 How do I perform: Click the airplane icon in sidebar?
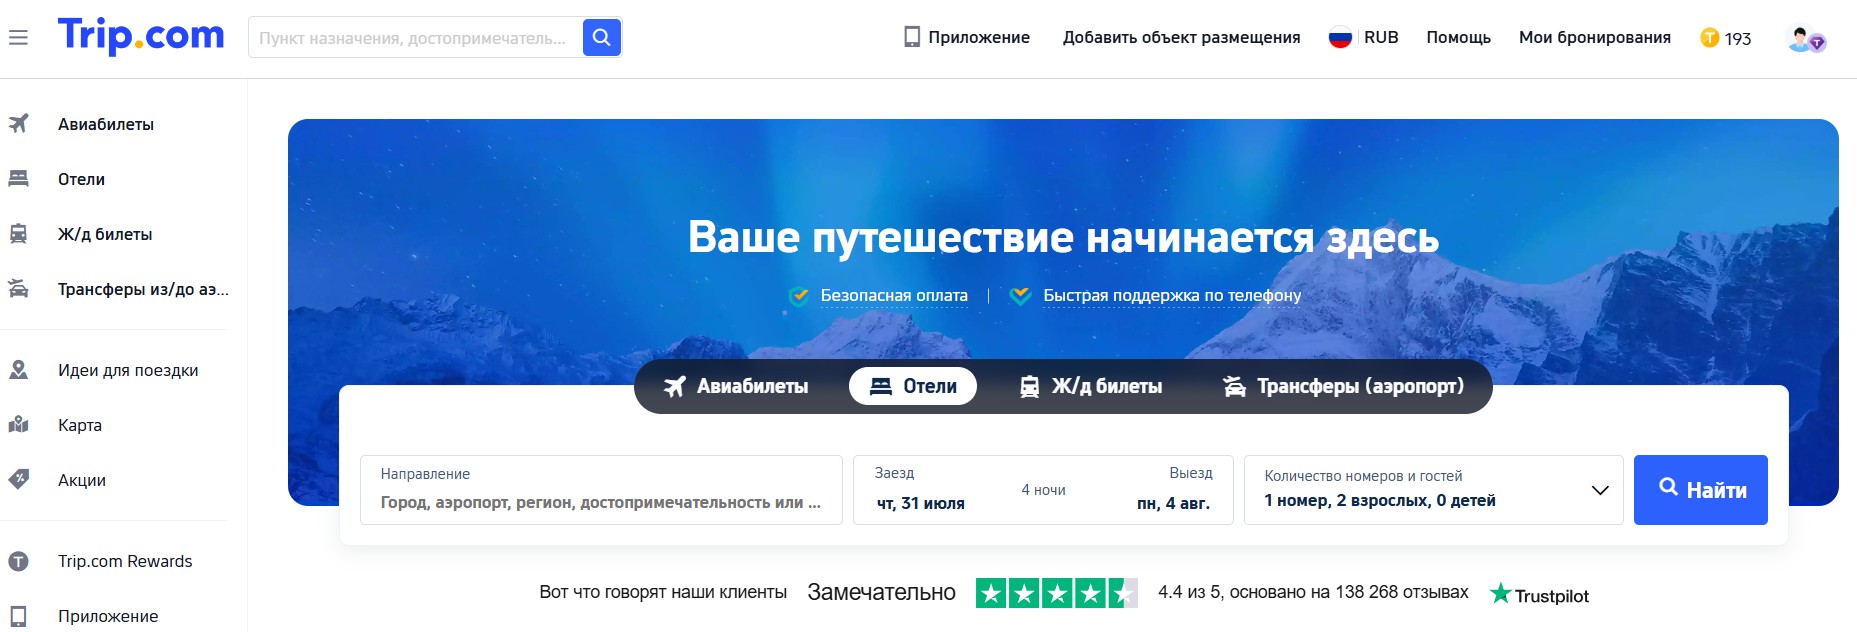[19, 124]
